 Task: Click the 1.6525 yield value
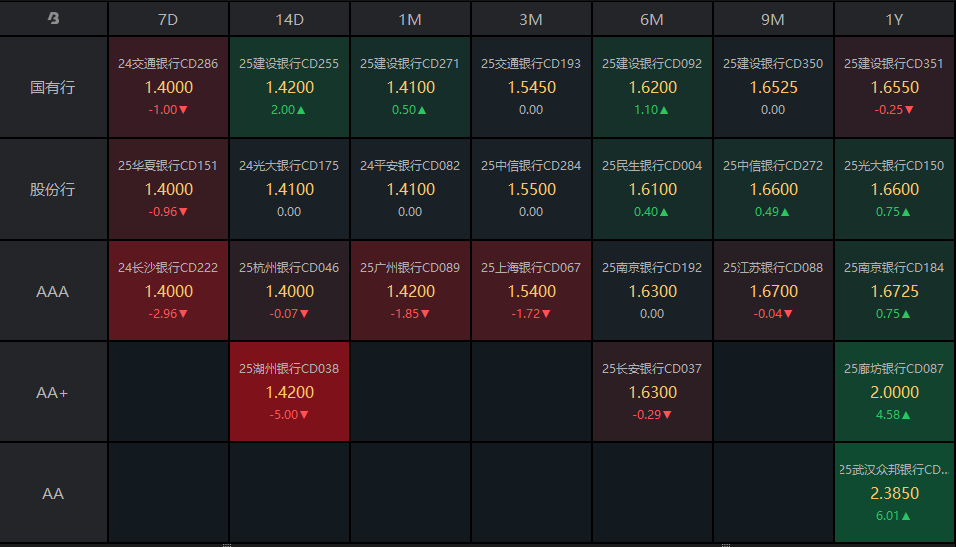click(x=774, y=87)
